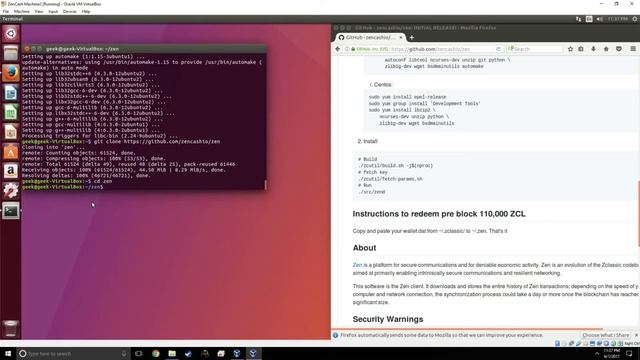
Task: Open LibreOffice Calc from the dock
Action: (x=11, y=113)
